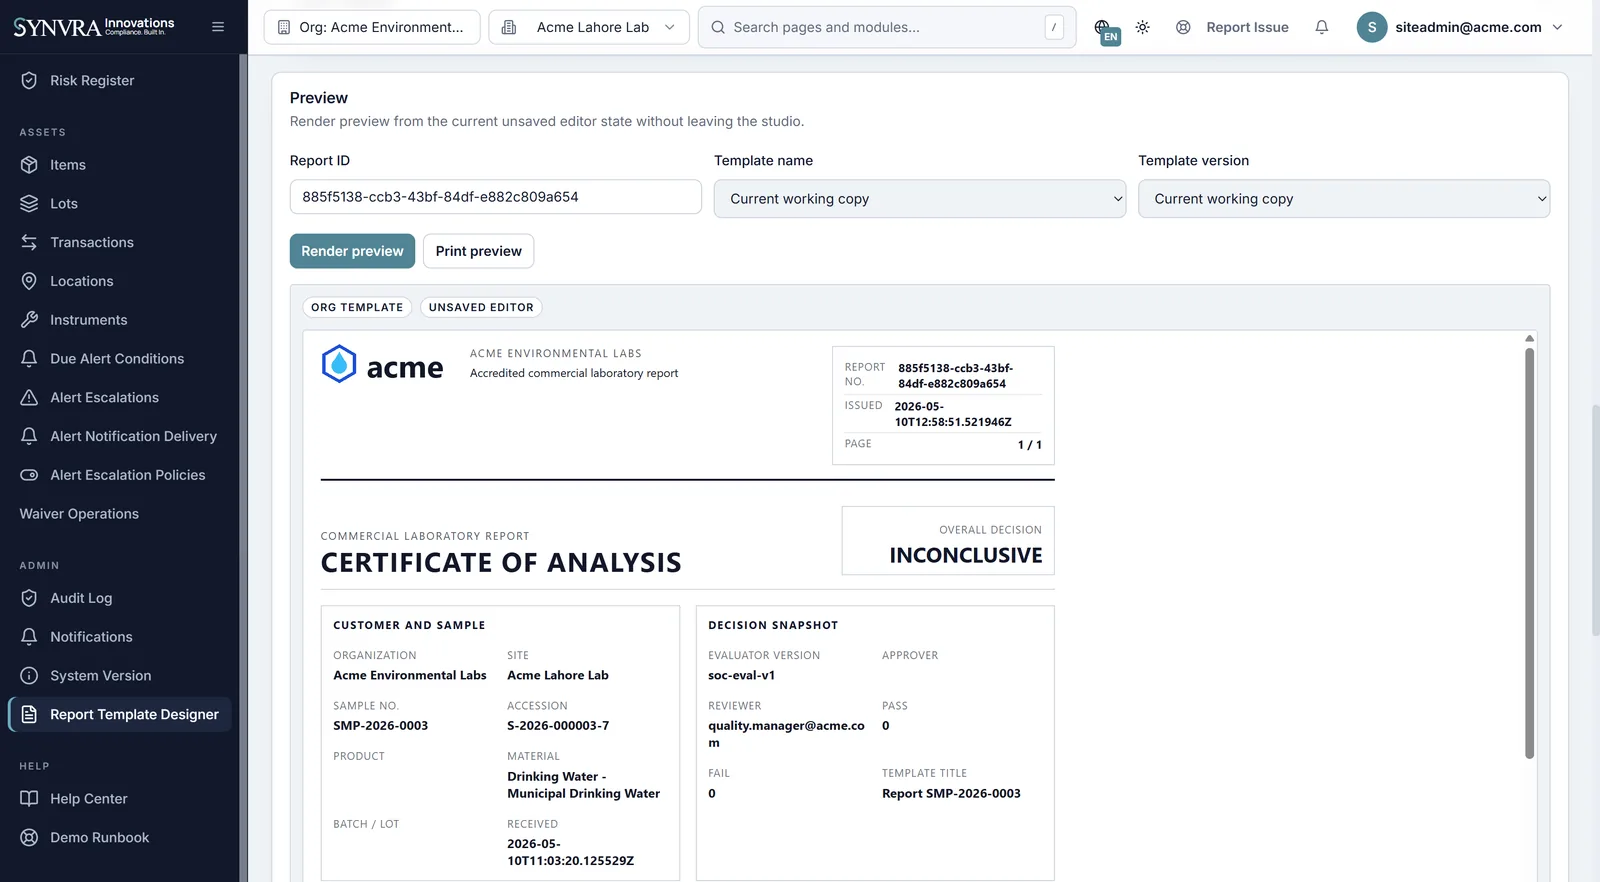Screen dimensions: 1600x882
Task: Click the user avatar with letter S
Action: (x=1371, y=27)
